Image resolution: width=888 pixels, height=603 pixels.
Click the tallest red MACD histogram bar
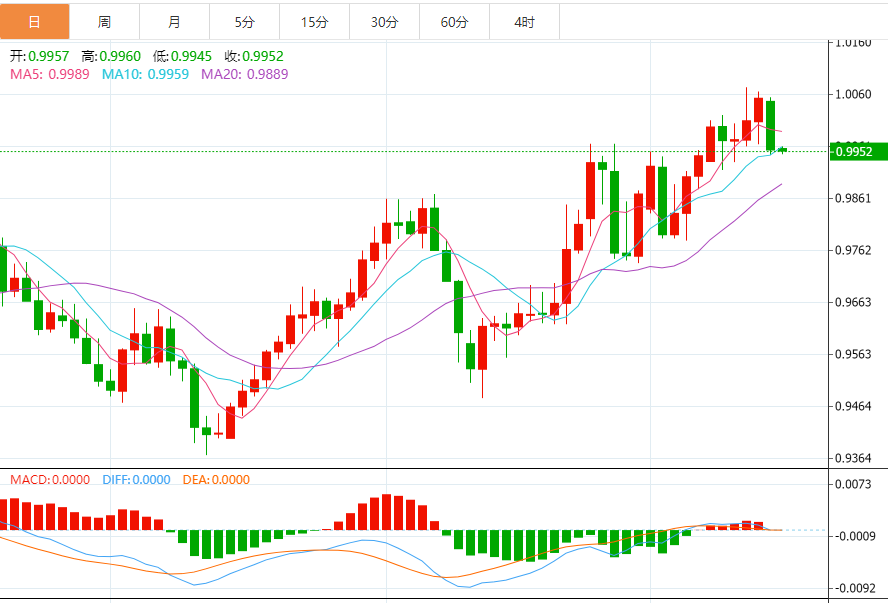coord(387,512)
